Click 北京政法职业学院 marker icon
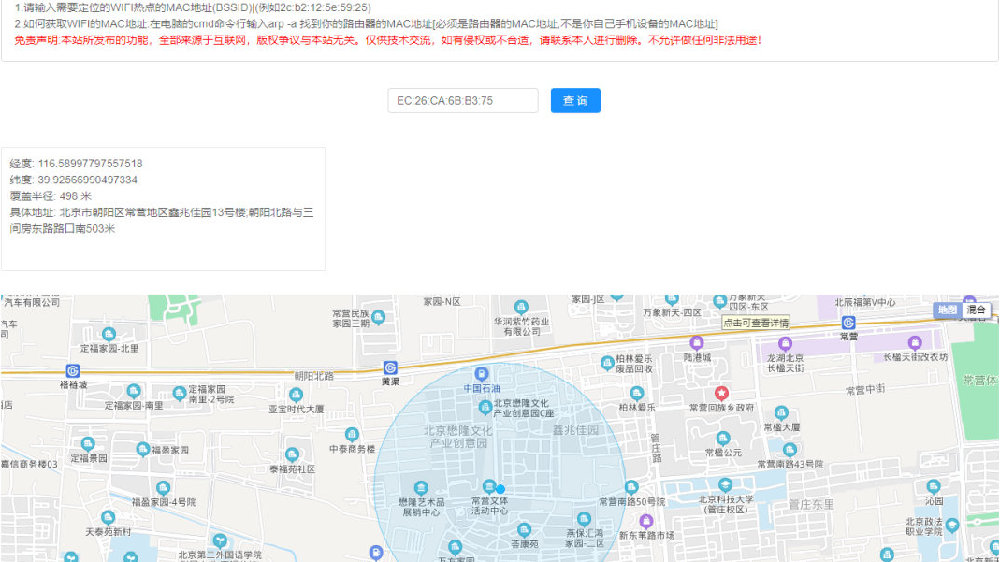 tap(952, 525)
